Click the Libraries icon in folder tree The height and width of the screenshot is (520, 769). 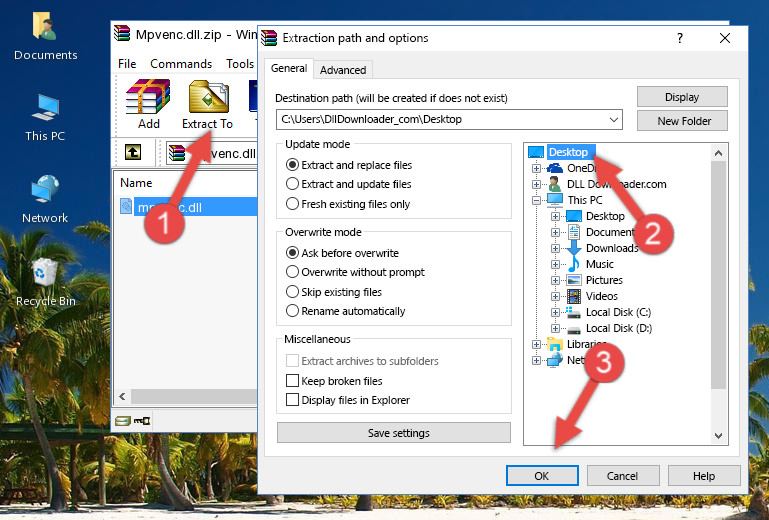(555, 344)
